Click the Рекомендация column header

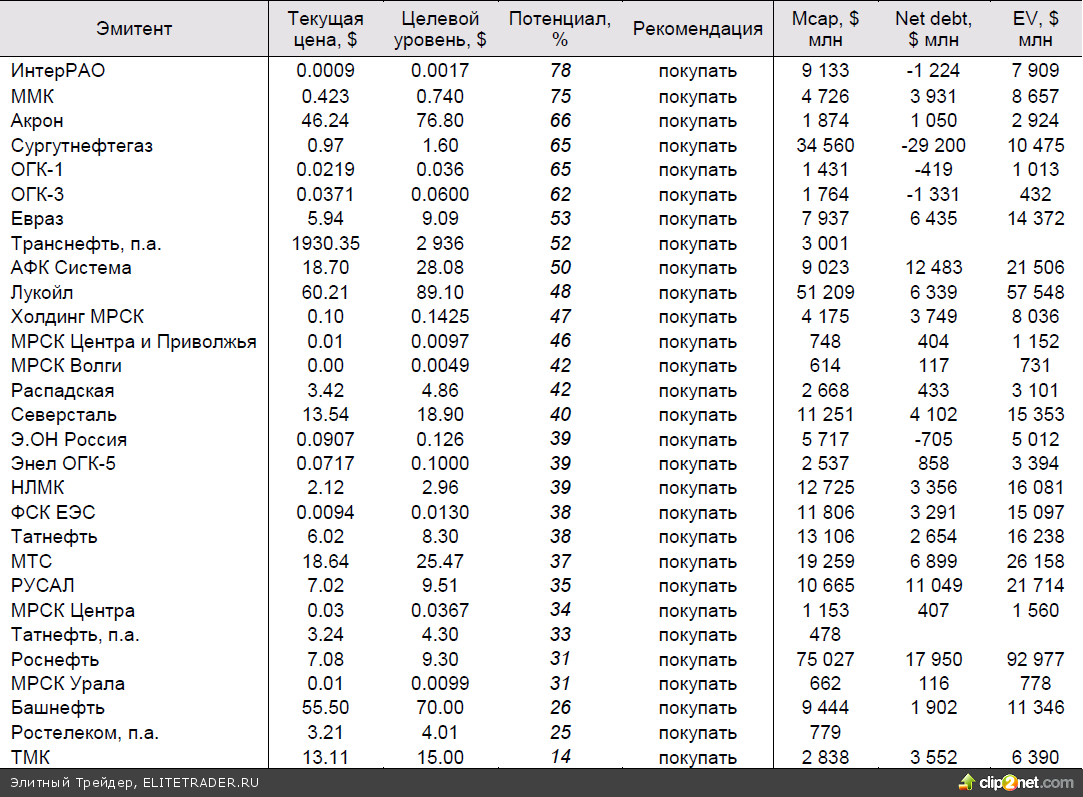[x=697, y=29]
